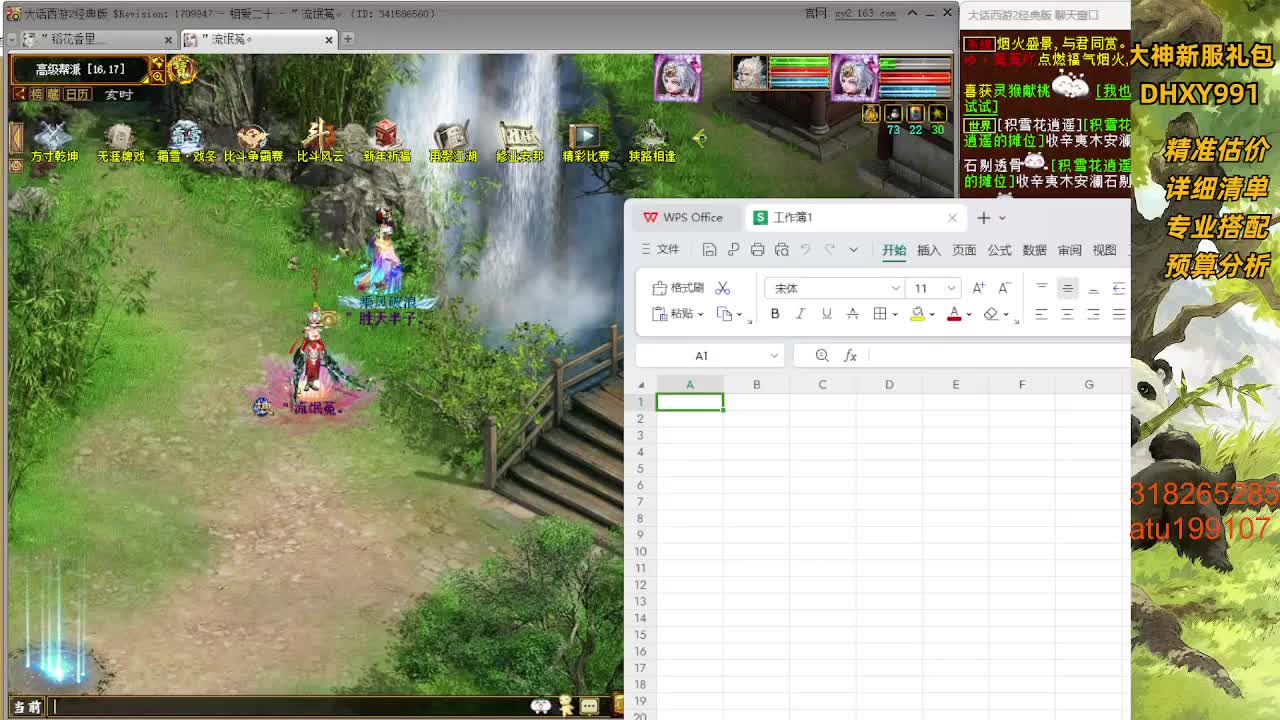Click the formula bar input
The height and width of the screenshot is (720, 1280).
pyautogui.click(x=1000, y=356)
